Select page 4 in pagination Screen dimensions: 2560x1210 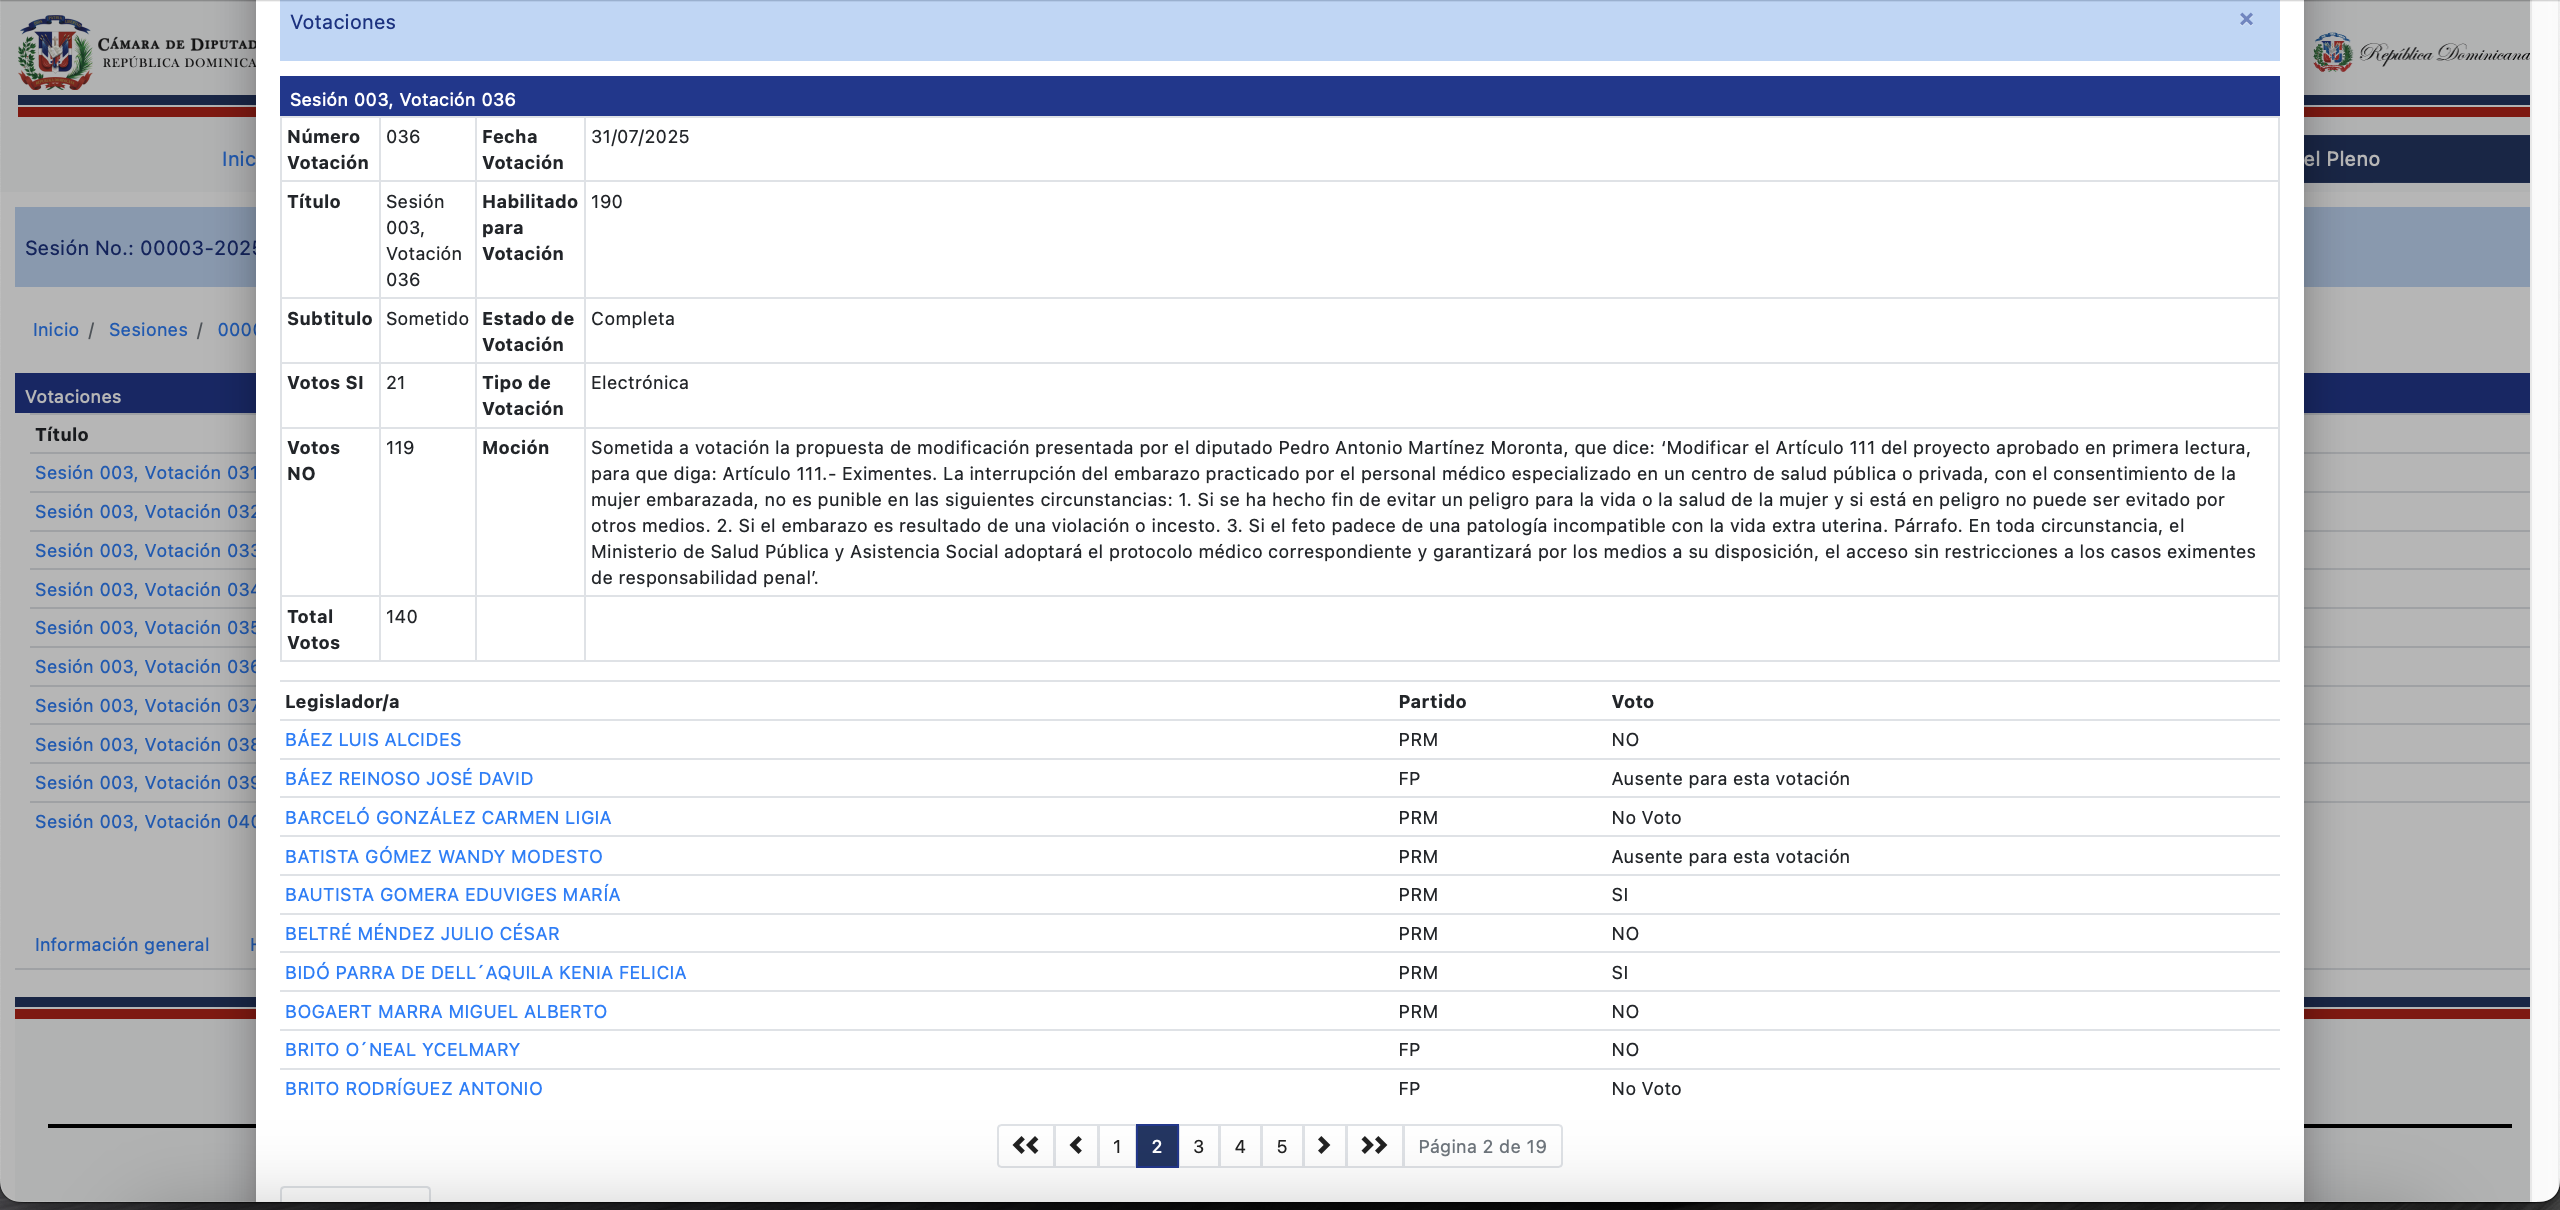pos(1240,1146)
